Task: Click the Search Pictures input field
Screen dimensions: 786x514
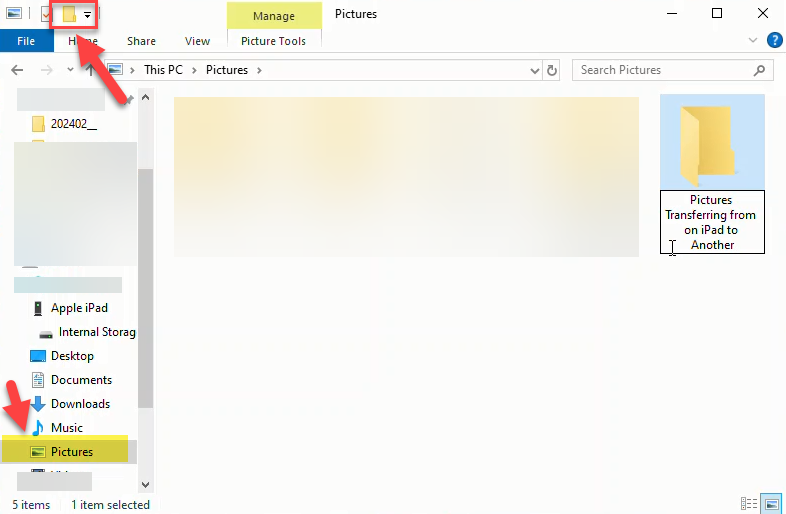Action: [x=660, y=70]
